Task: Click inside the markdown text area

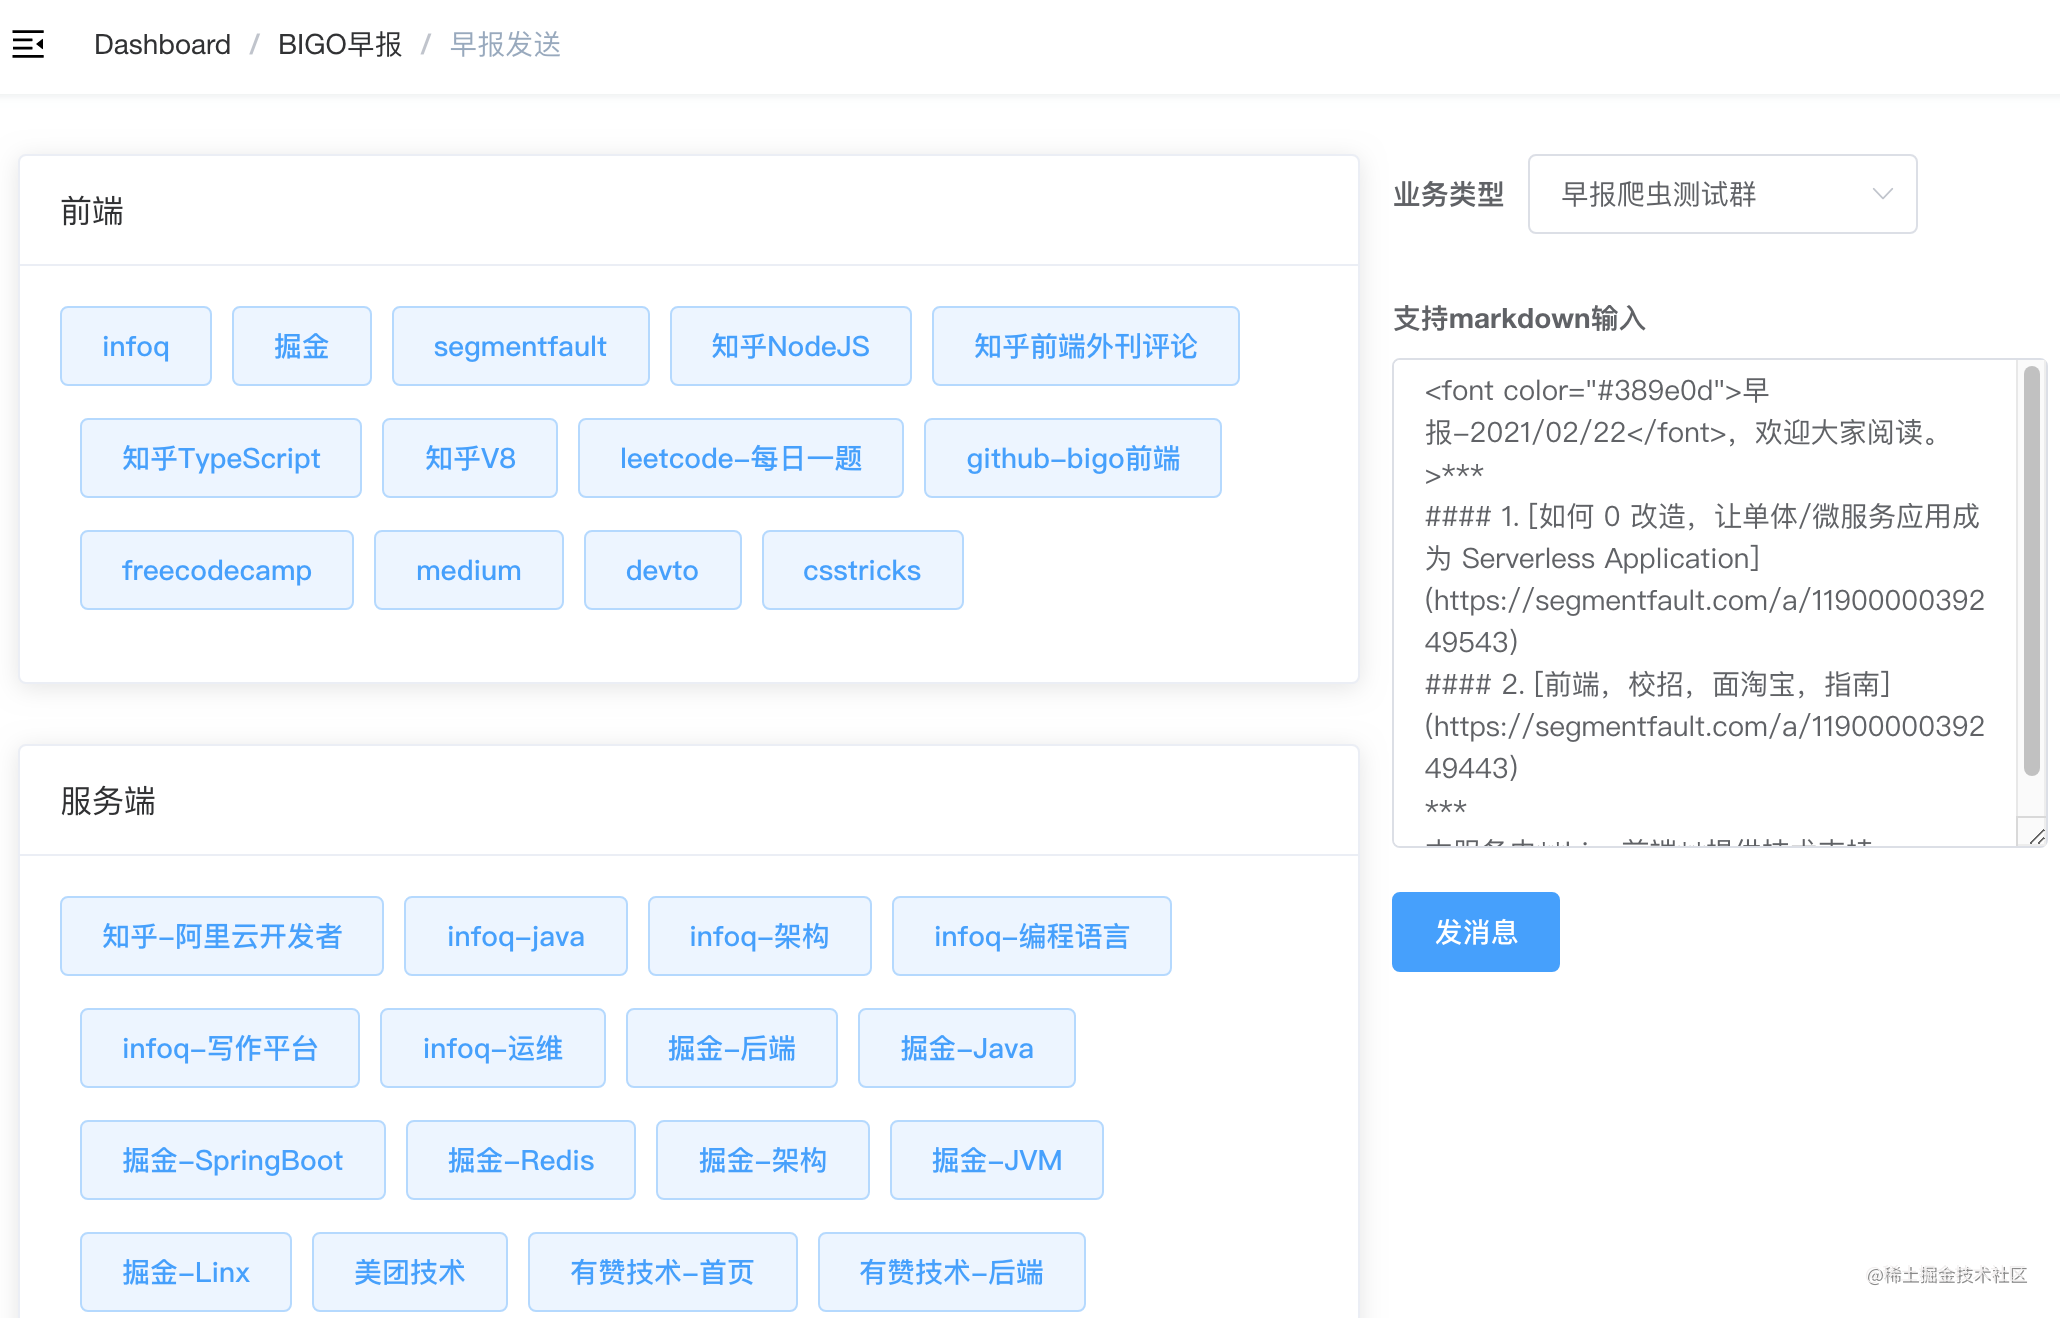Action: [x=1700, y=600]
